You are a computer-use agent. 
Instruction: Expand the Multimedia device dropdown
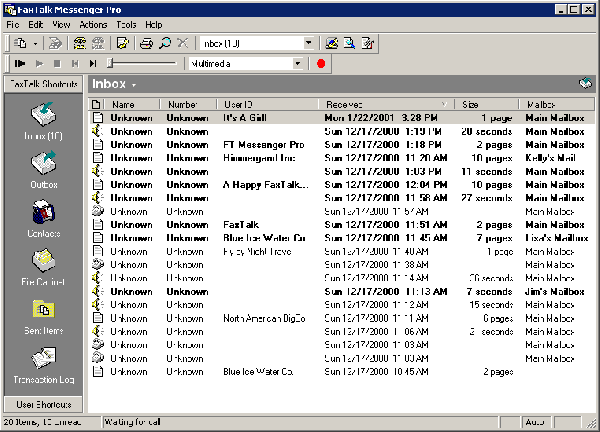tap(297, 63)
